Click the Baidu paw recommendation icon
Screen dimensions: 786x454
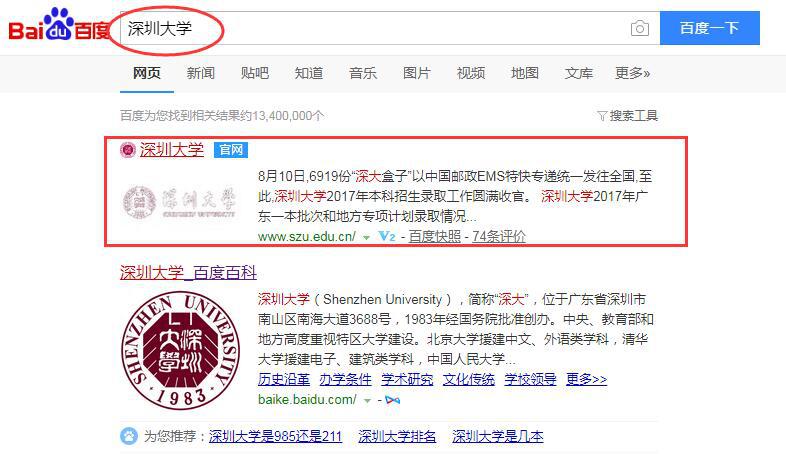pos(129,436)
